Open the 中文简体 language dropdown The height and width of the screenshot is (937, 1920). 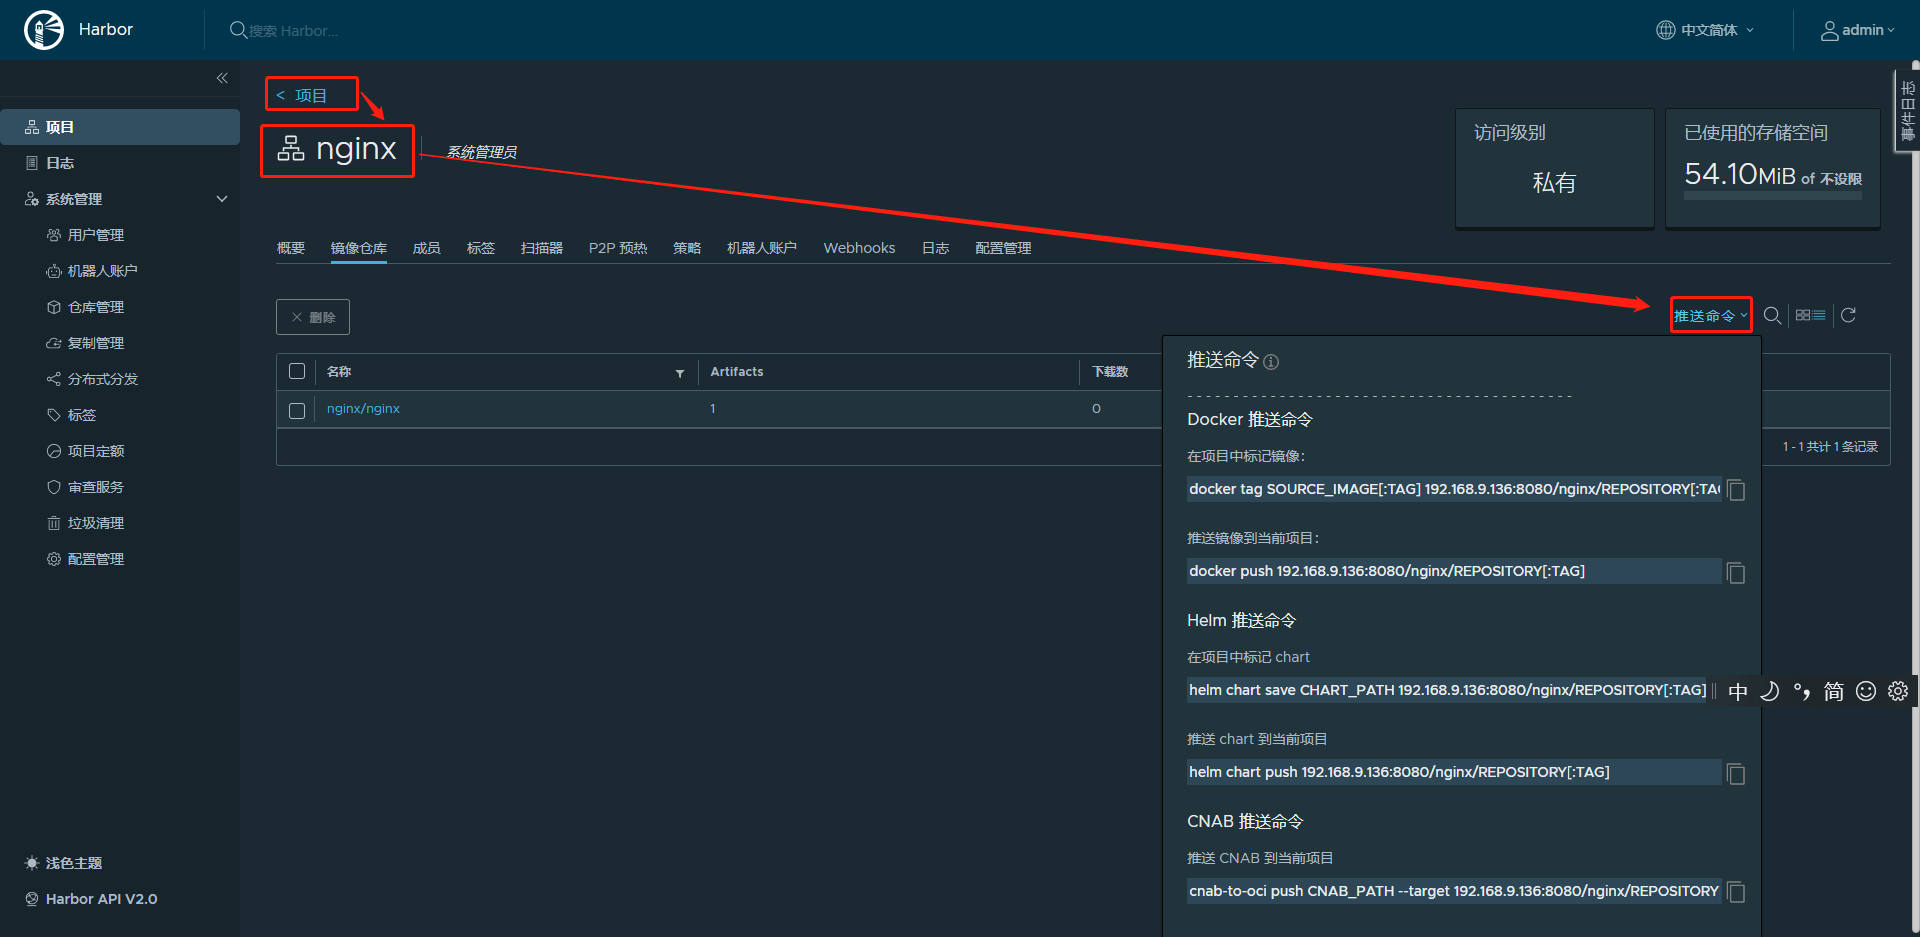[1705, 30]
